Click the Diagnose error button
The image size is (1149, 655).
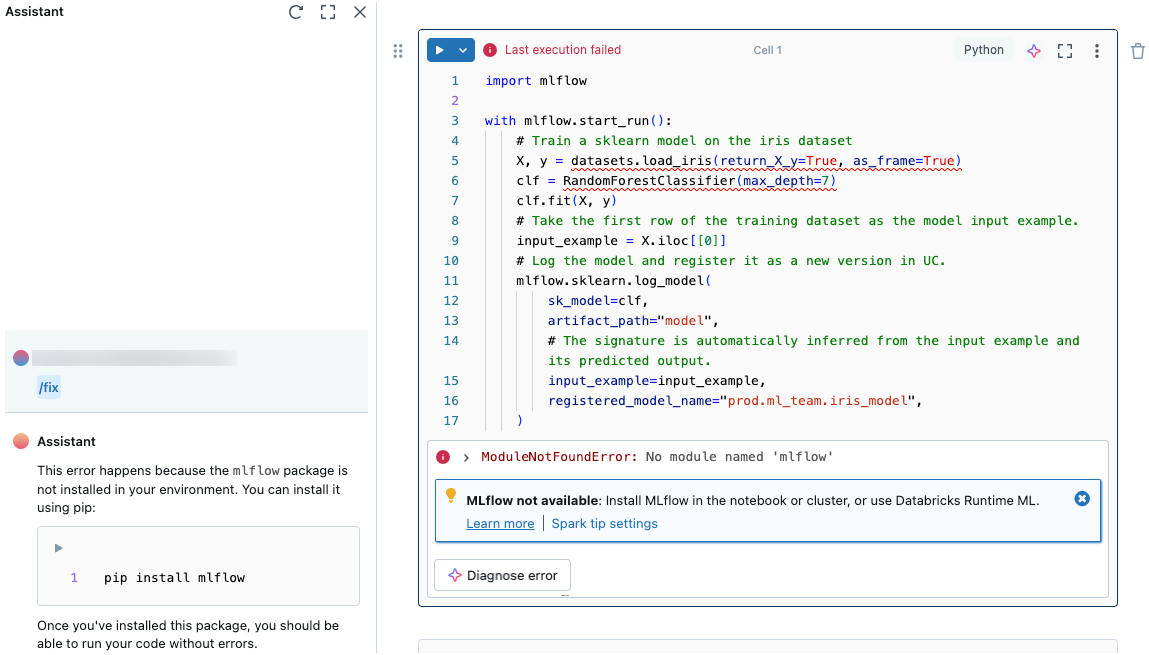click(x=502, y=575)
